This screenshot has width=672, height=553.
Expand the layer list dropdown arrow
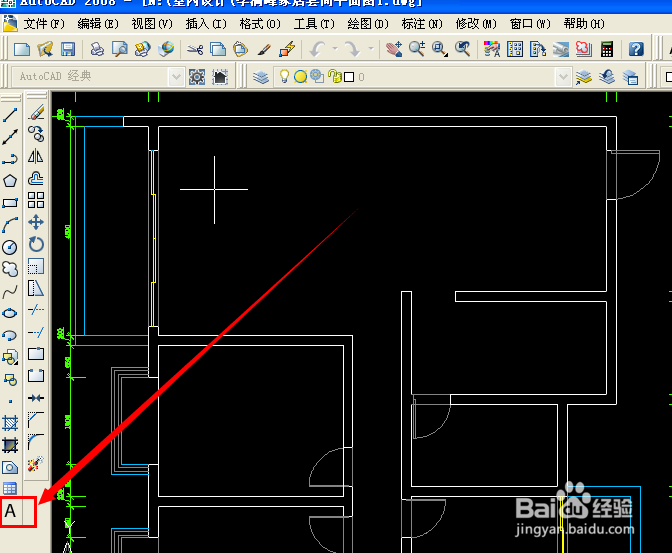563,77
